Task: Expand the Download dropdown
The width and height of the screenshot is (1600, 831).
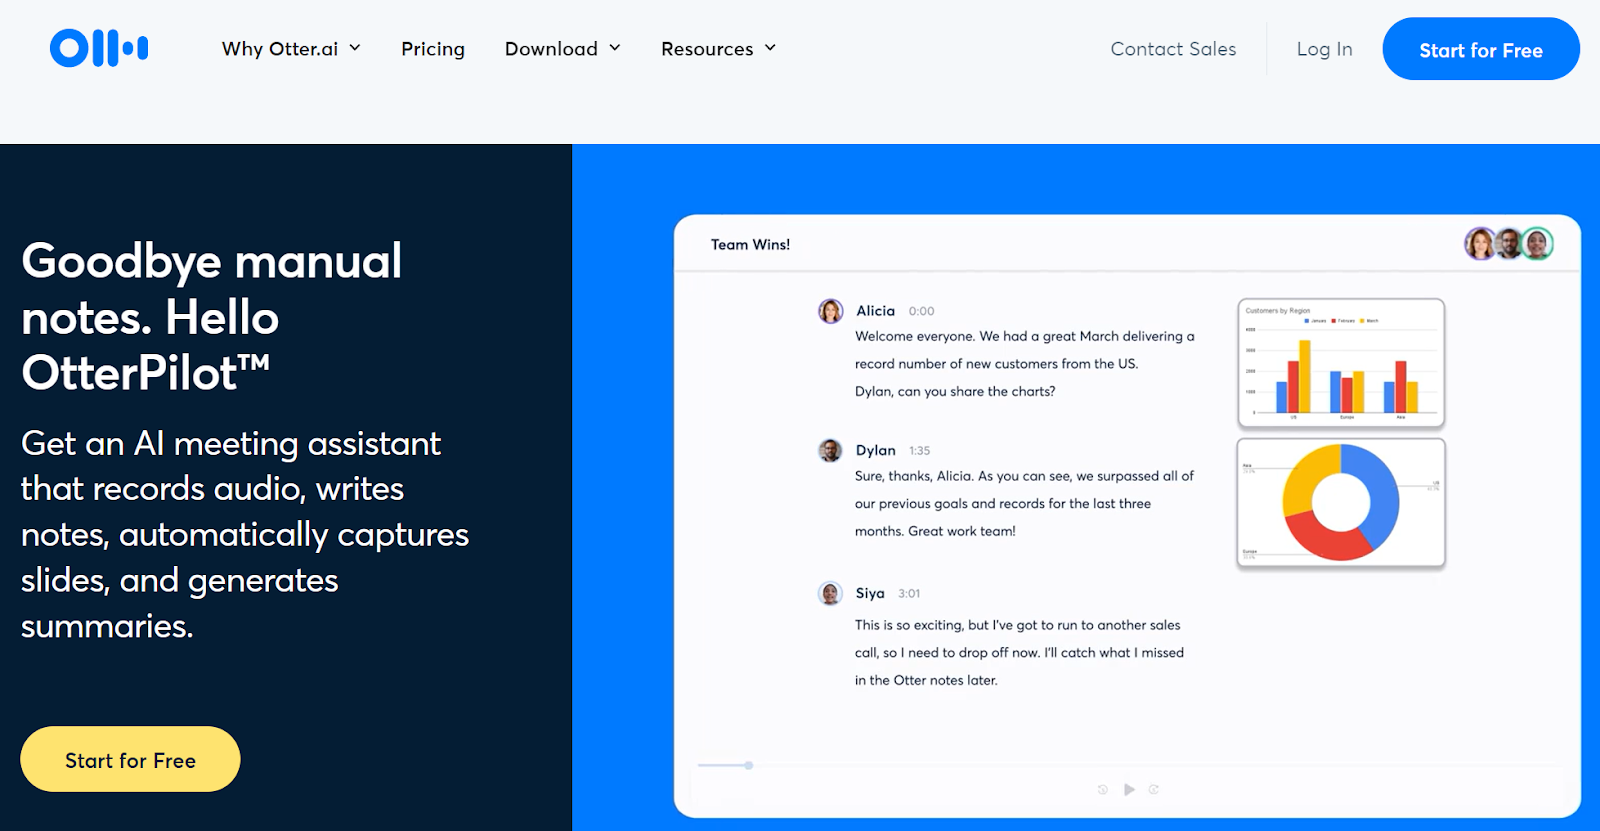Action: [x=563, y=49]
